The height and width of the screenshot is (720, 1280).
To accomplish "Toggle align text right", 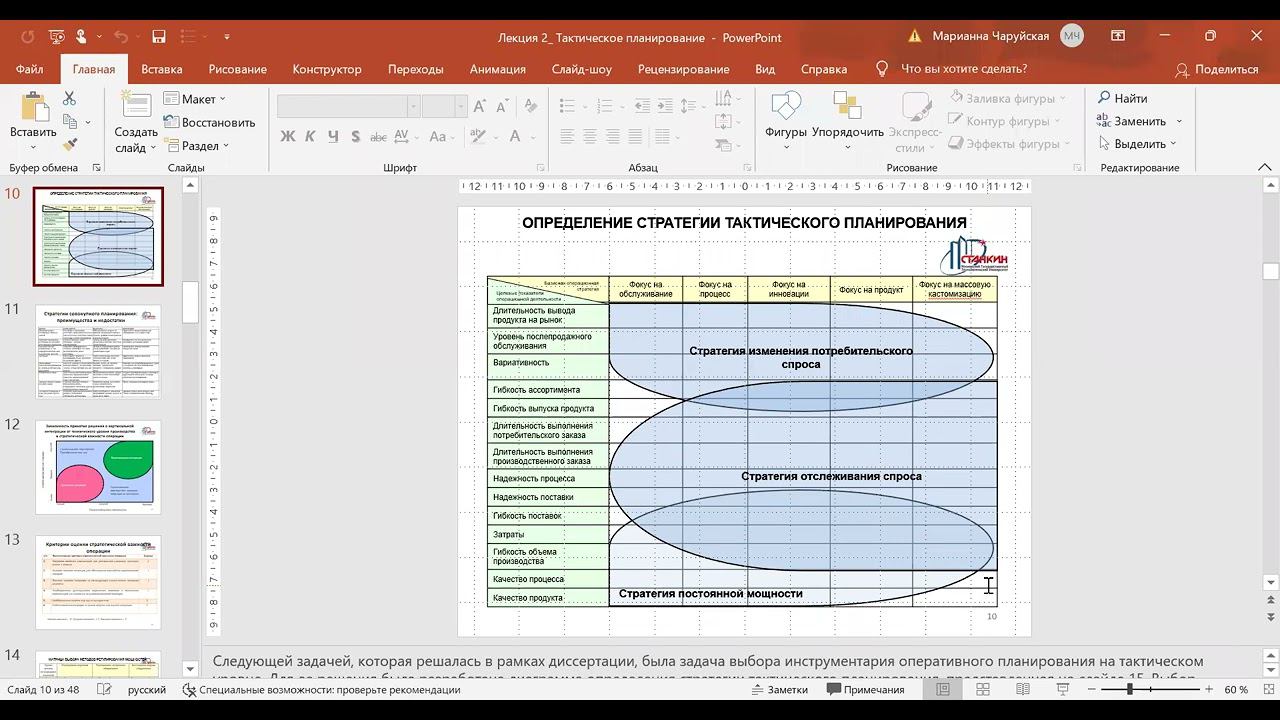I will (x=612, y=136).
